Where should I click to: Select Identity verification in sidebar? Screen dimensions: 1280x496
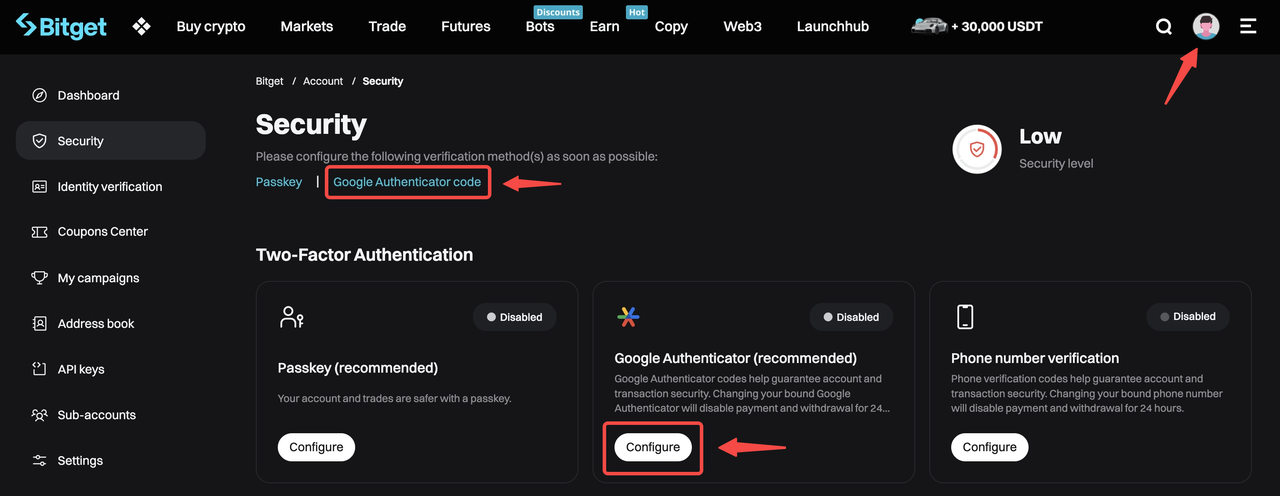(x=110, y=187)
